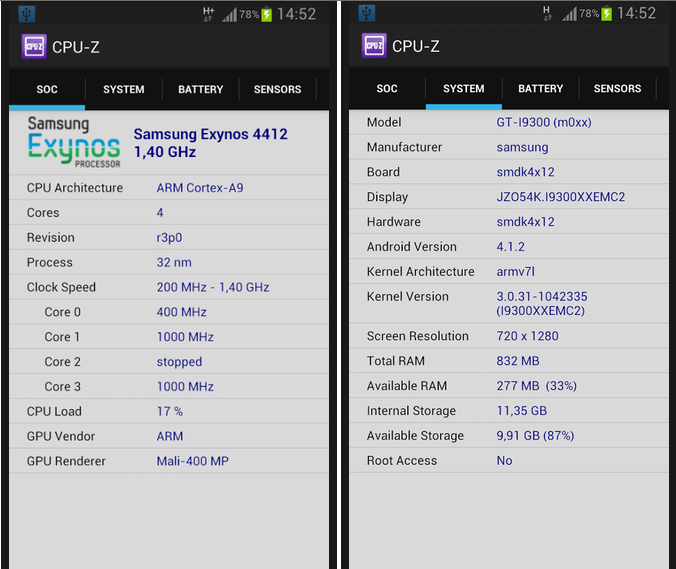Select the 'ARM Cortex-A9' architecture value
The width and height of the screenshot is (676, 569).
(200, 188)
